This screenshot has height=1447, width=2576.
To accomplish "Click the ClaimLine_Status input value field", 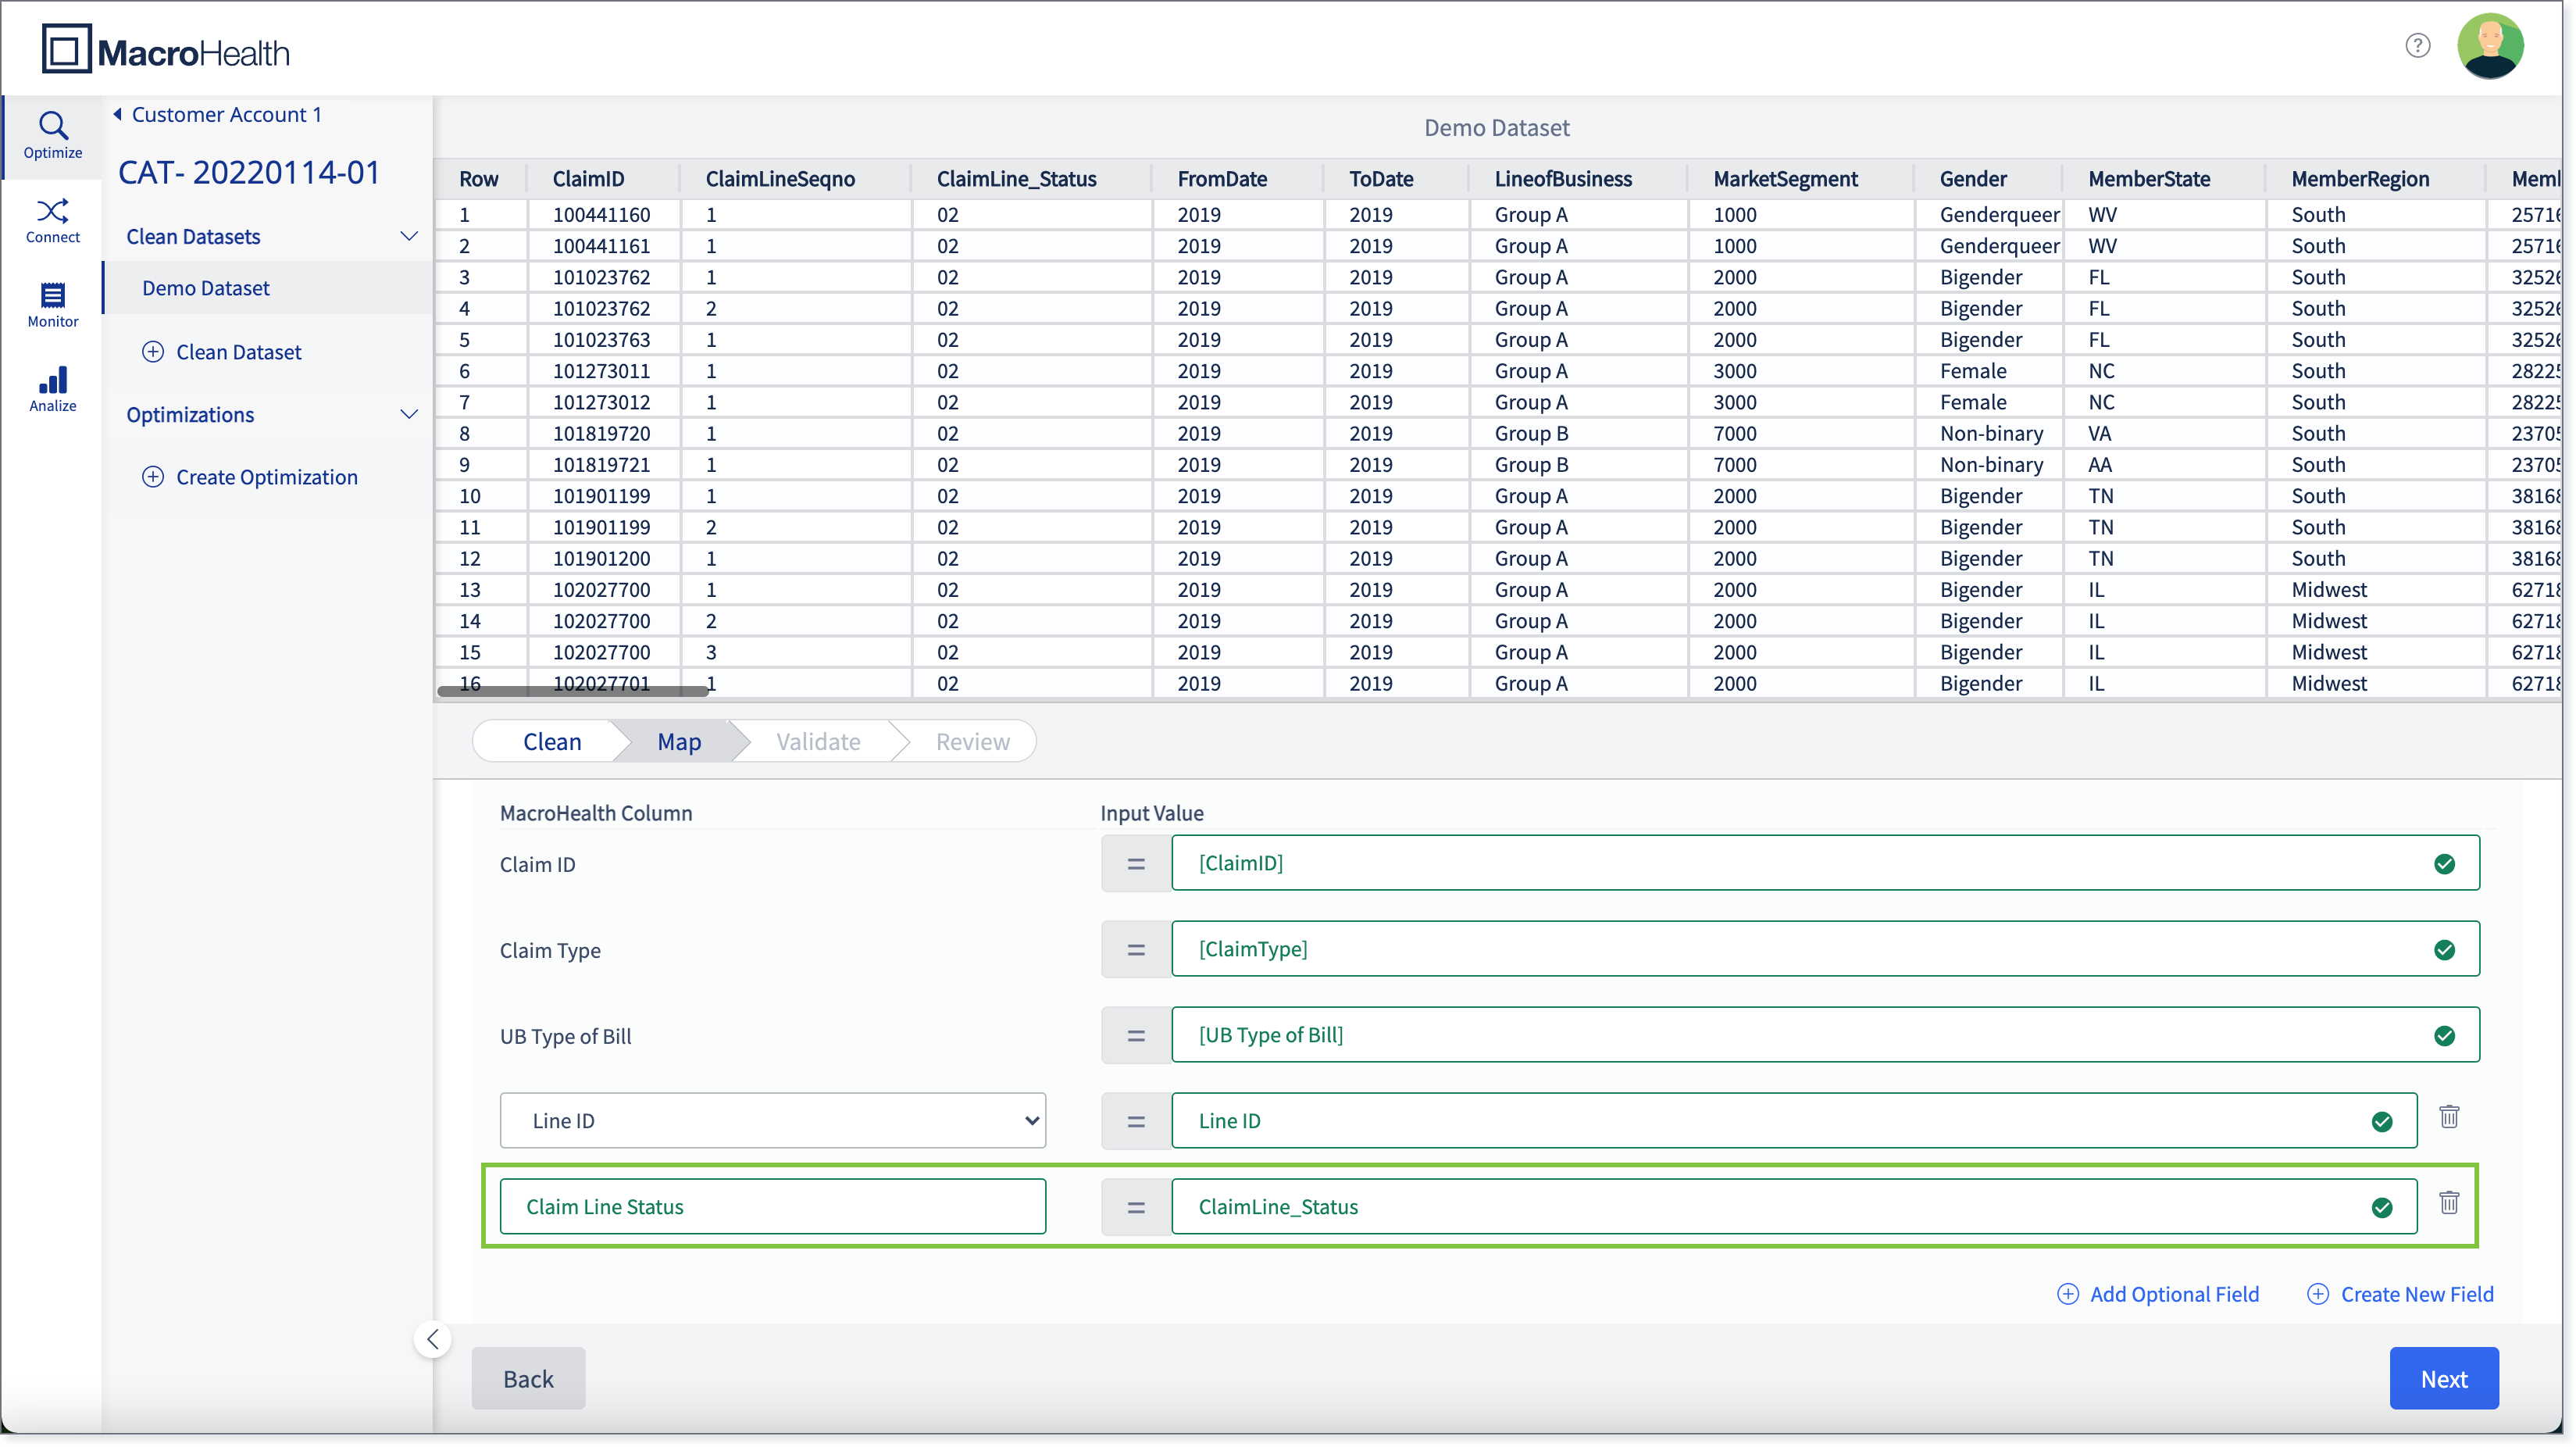I will 1794,1207.
